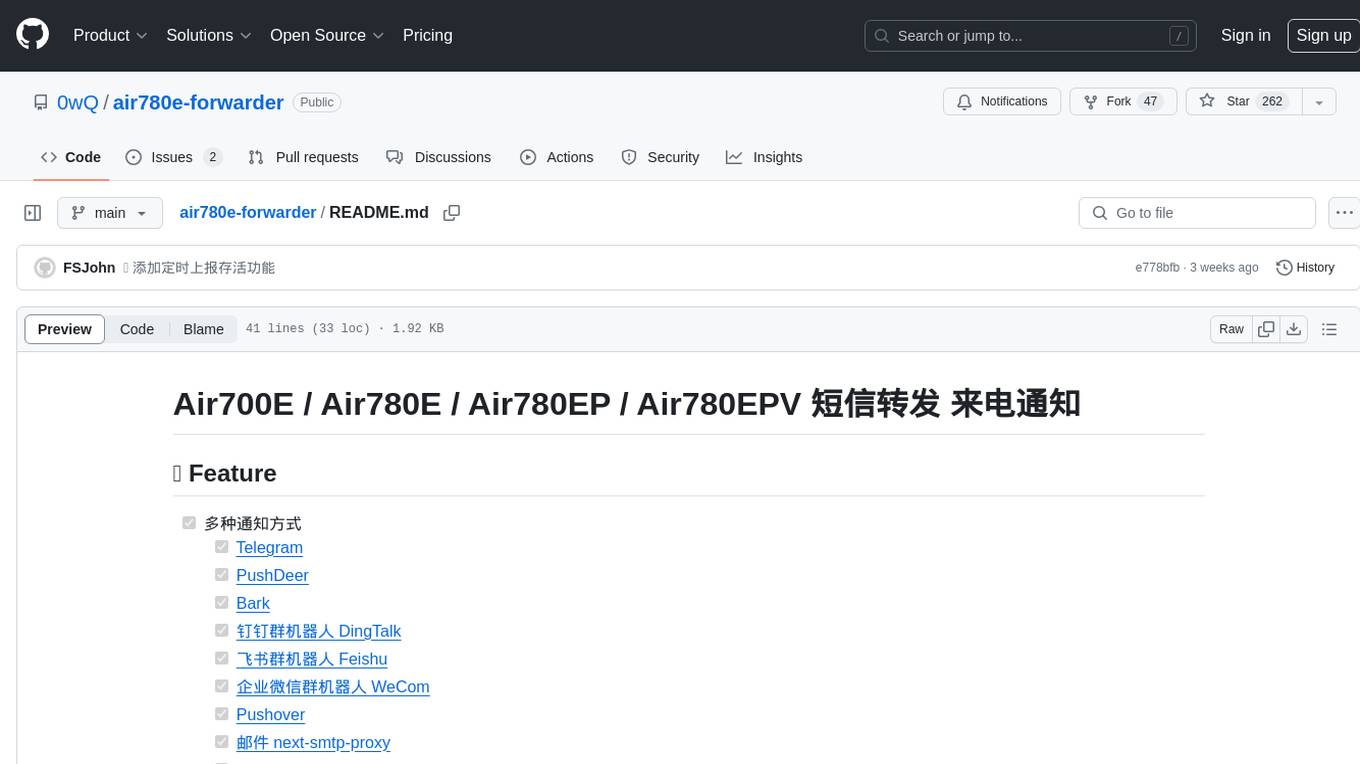
Task: Click the Issues circle icon
Action: point(134,157)
